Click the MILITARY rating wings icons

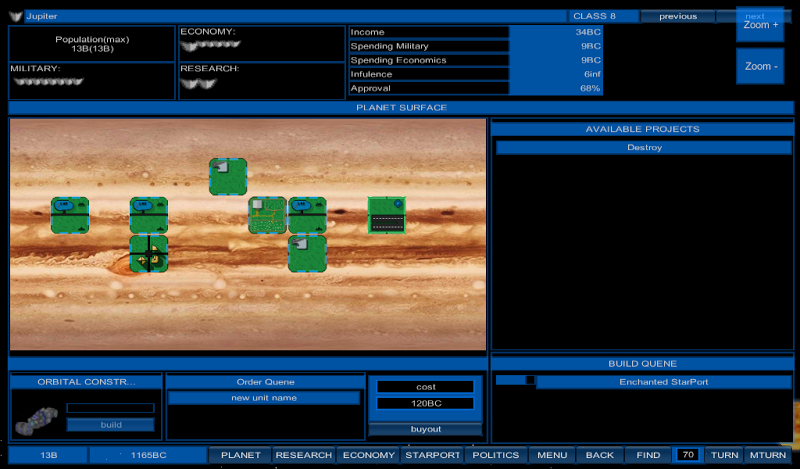(x=48, y=81)
